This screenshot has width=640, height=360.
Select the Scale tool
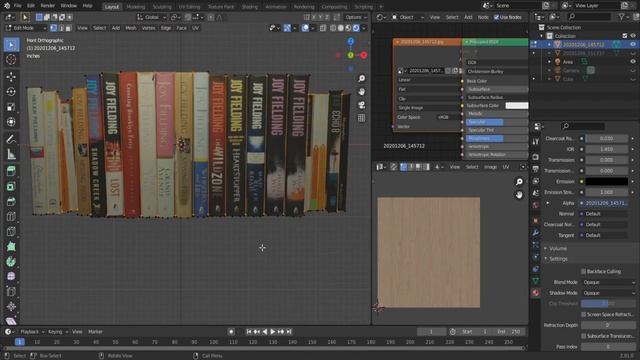[x=11, y=107]
